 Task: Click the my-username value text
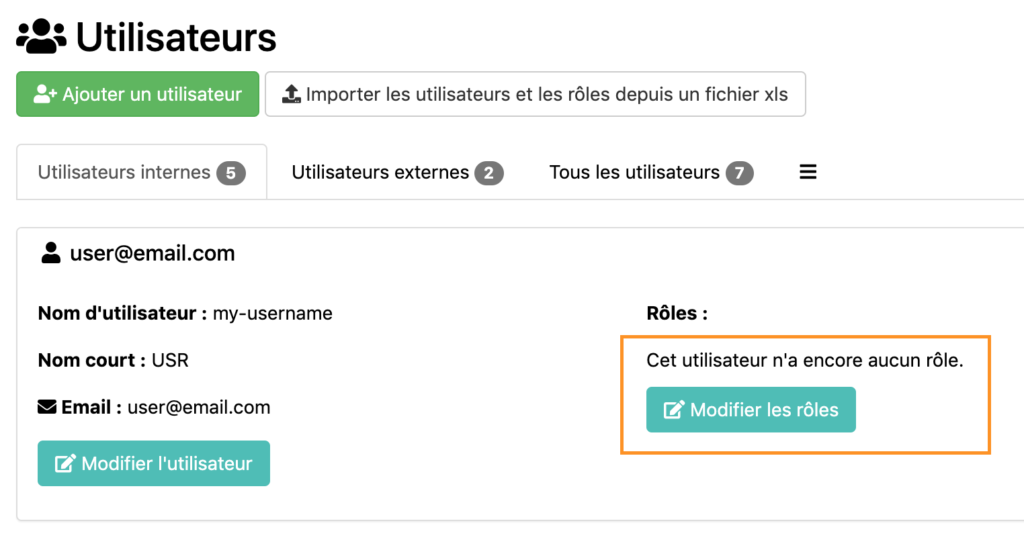272,313
